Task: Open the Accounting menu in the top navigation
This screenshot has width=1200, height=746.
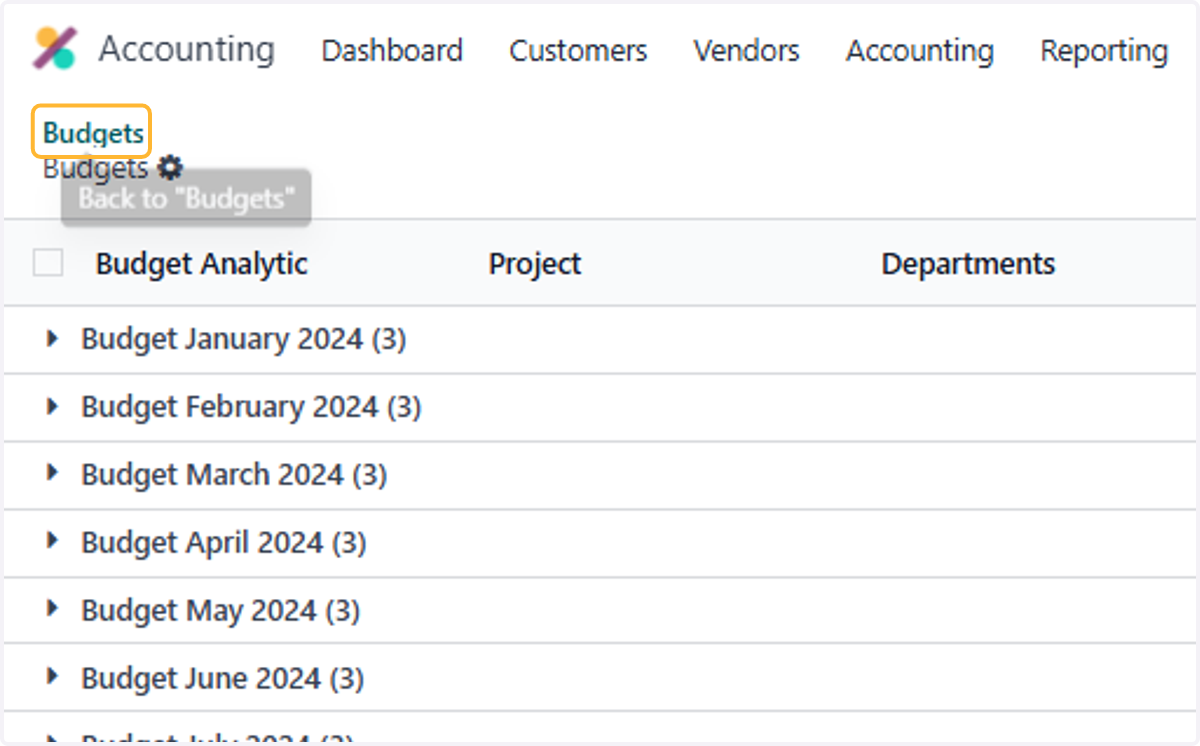Action: point(920,50)
